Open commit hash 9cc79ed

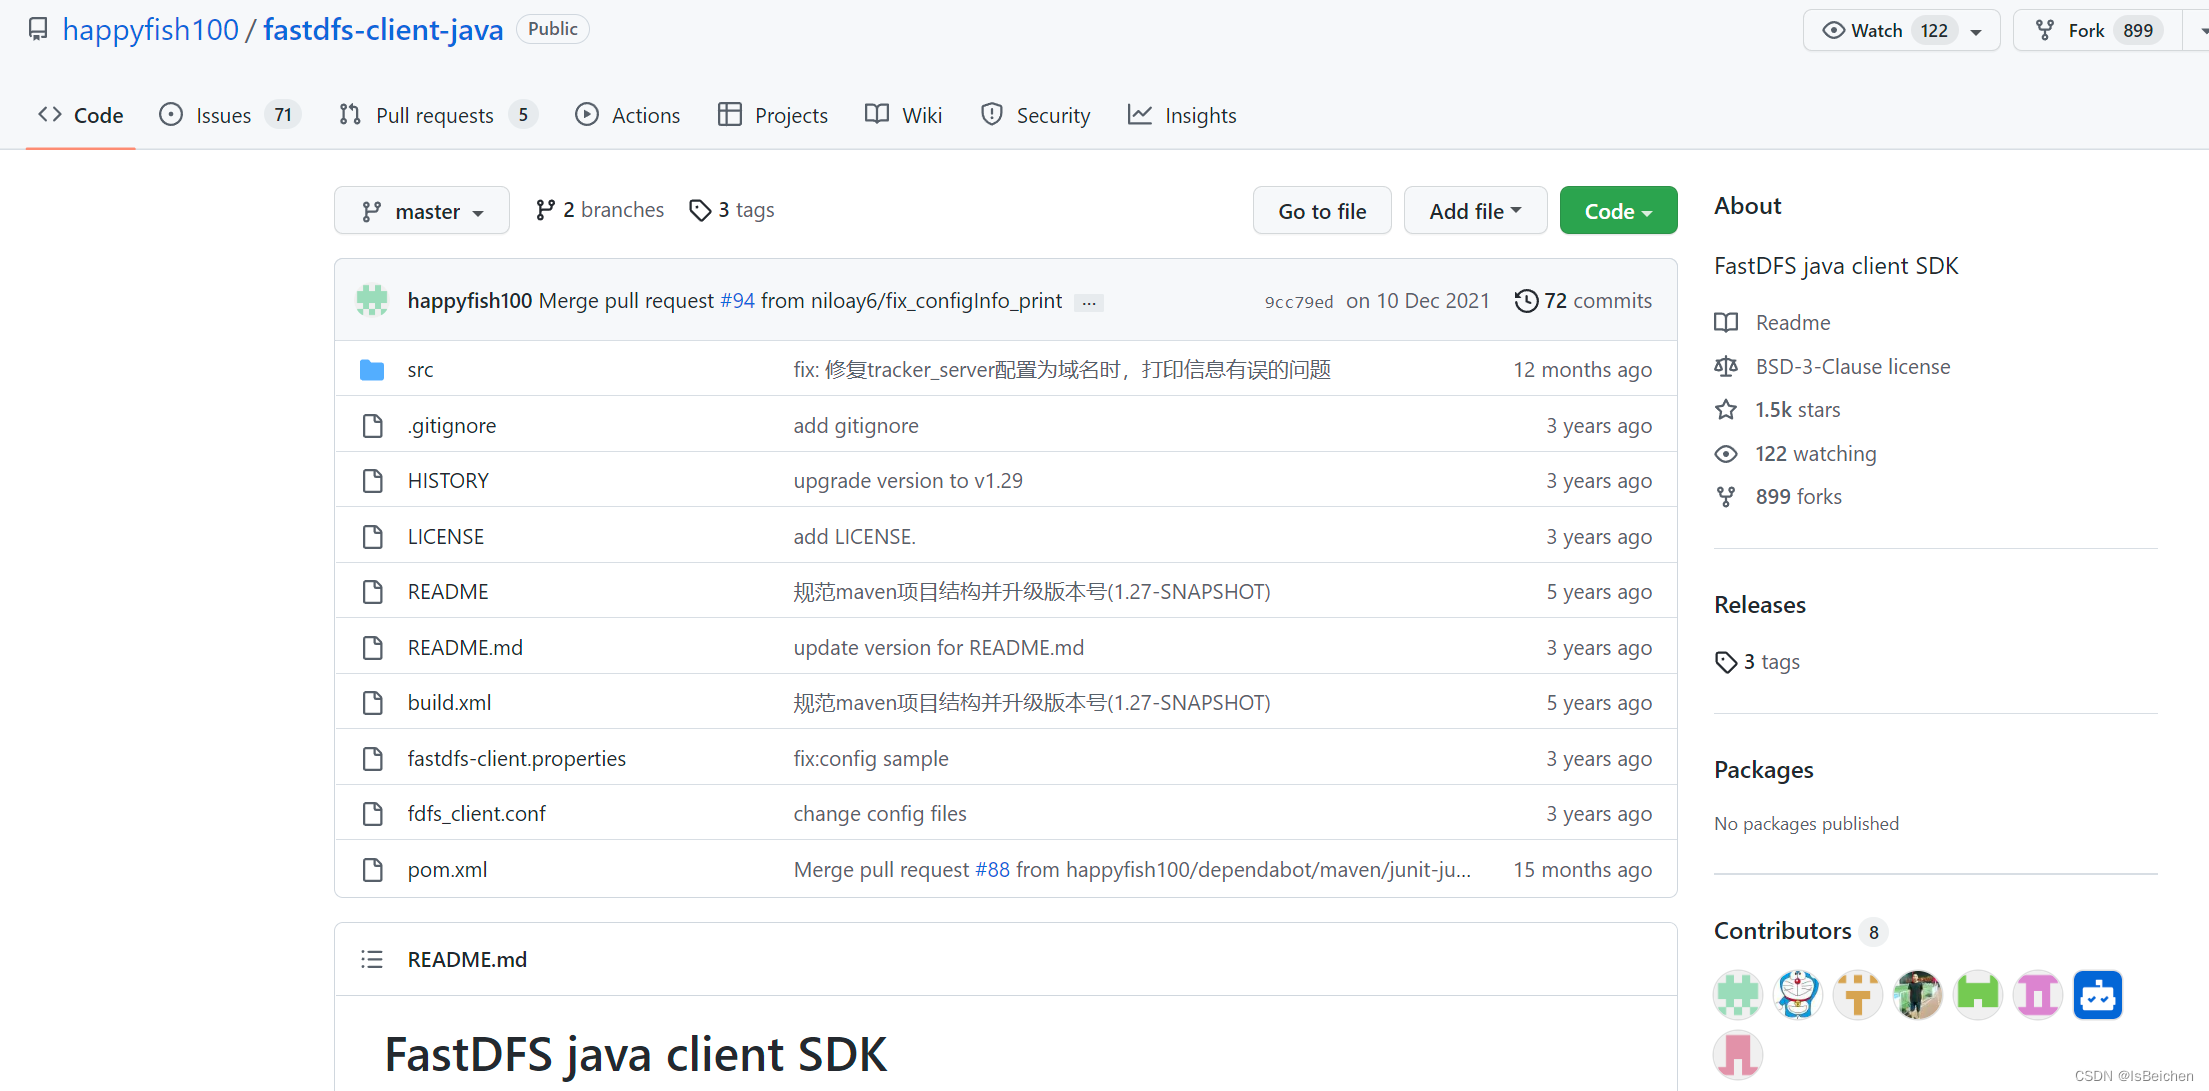pos(1298,302)
